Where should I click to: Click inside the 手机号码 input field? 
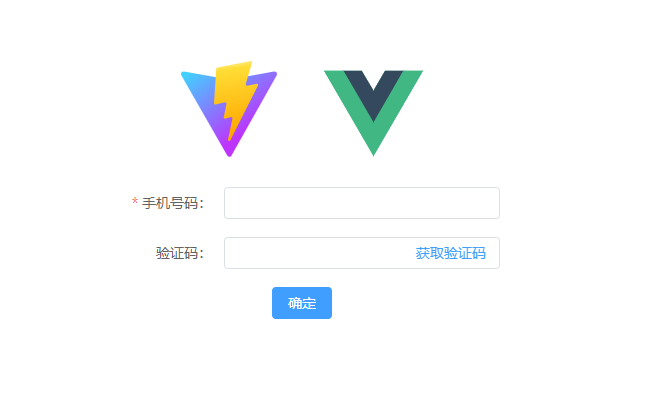pos(361,203)
